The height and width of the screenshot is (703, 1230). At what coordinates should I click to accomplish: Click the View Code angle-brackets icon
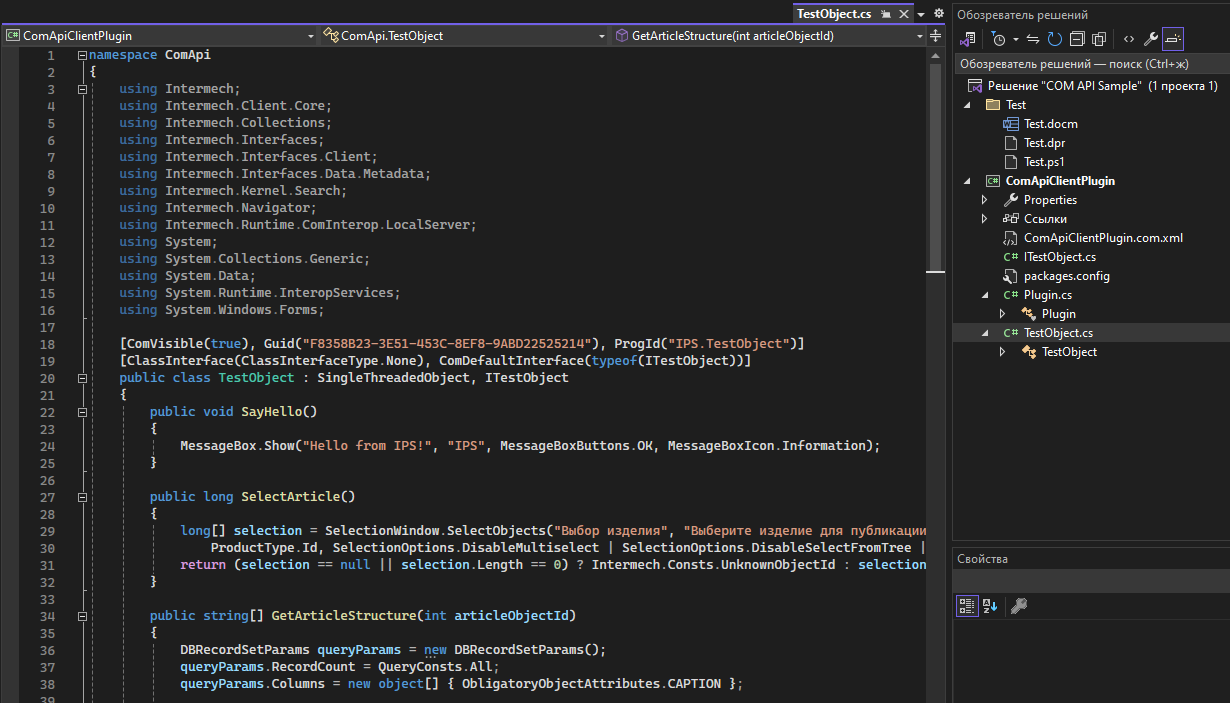click(1128, 39)
